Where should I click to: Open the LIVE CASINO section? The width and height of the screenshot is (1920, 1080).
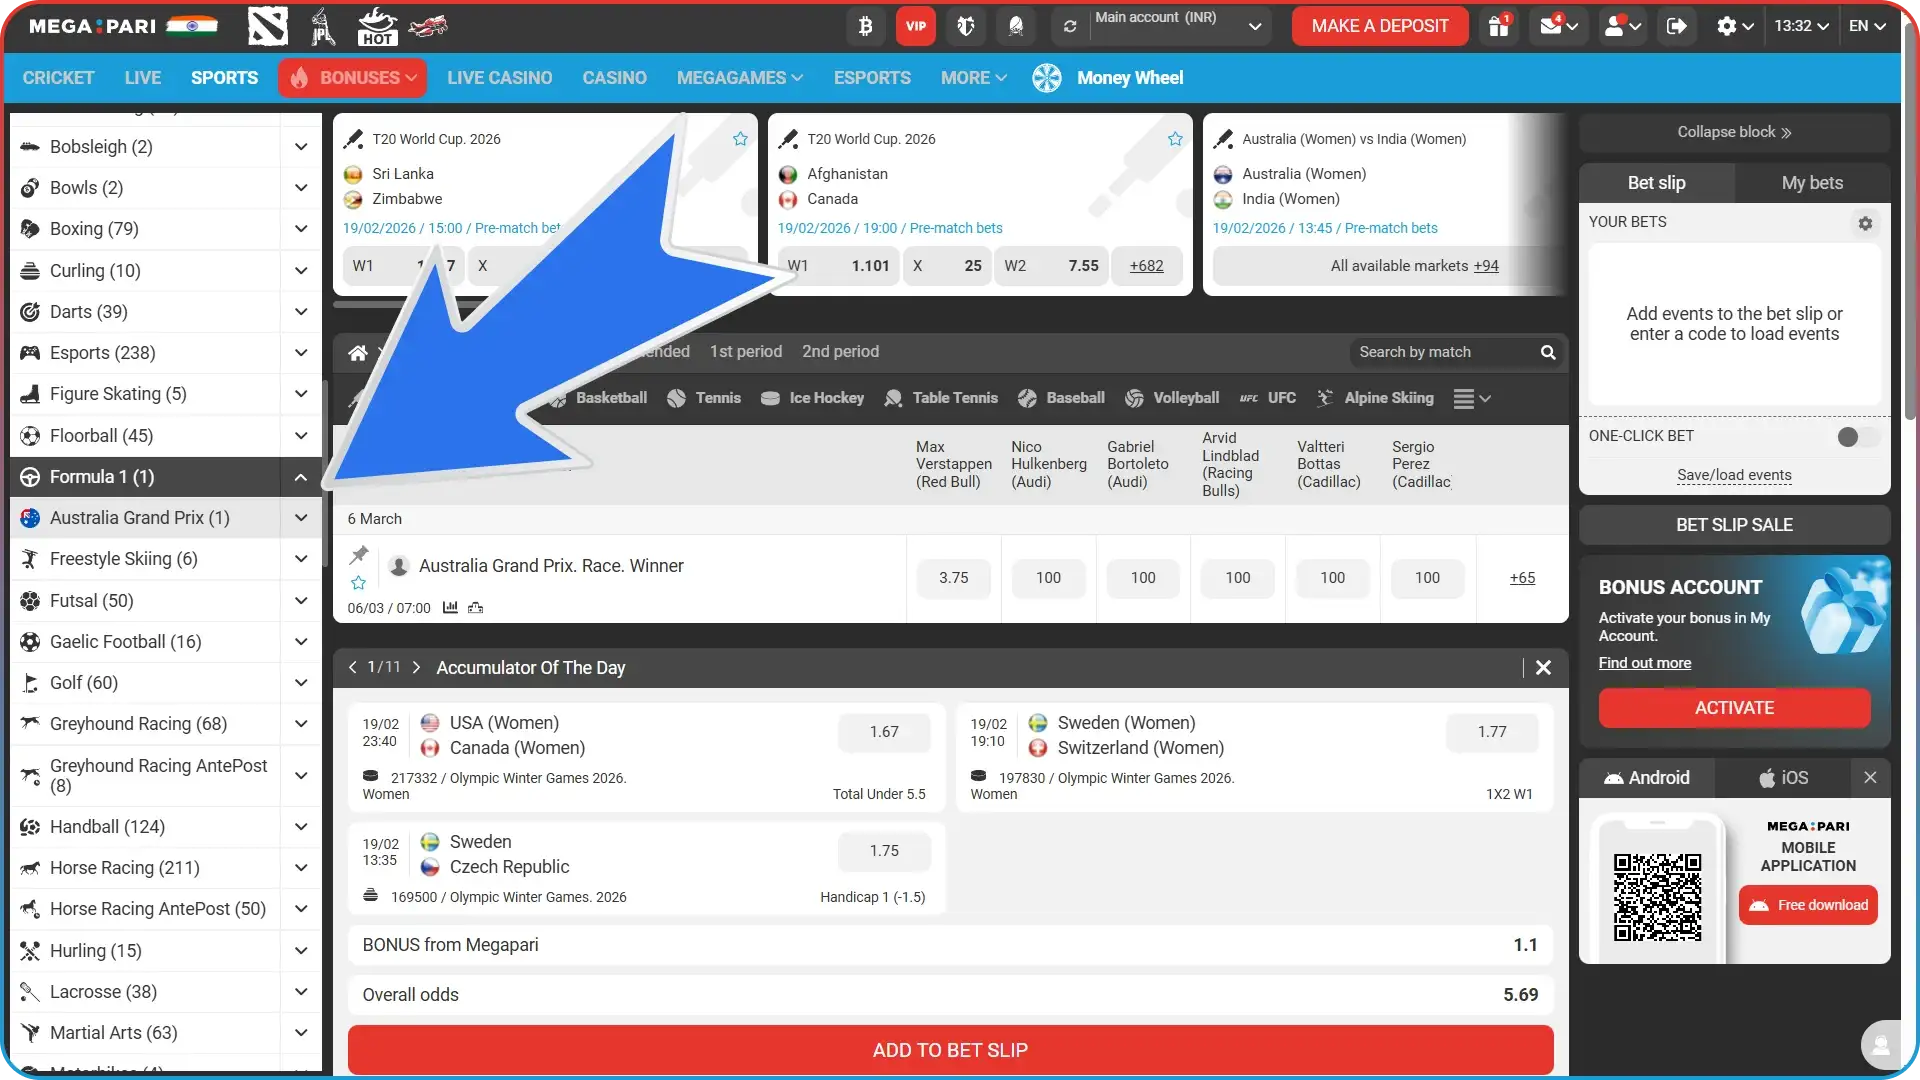pos(499,78)
